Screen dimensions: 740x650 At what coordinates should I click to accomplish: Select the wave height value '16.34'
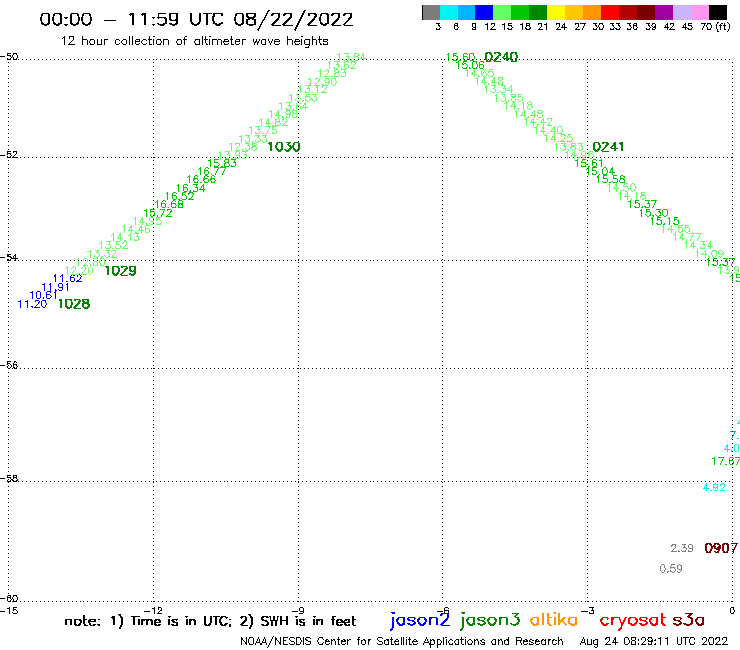[x=191, y=188]
